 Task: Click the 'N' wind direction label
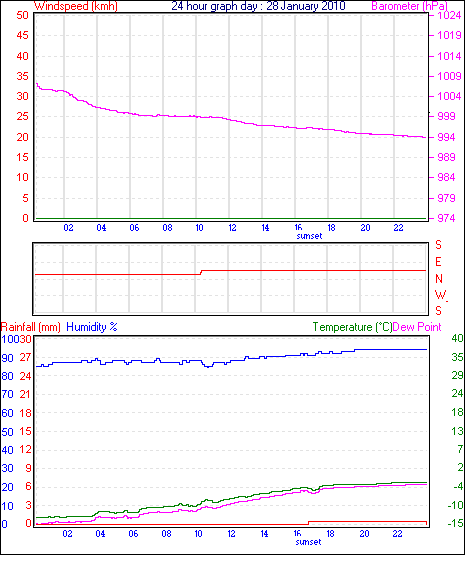(439, 279)
